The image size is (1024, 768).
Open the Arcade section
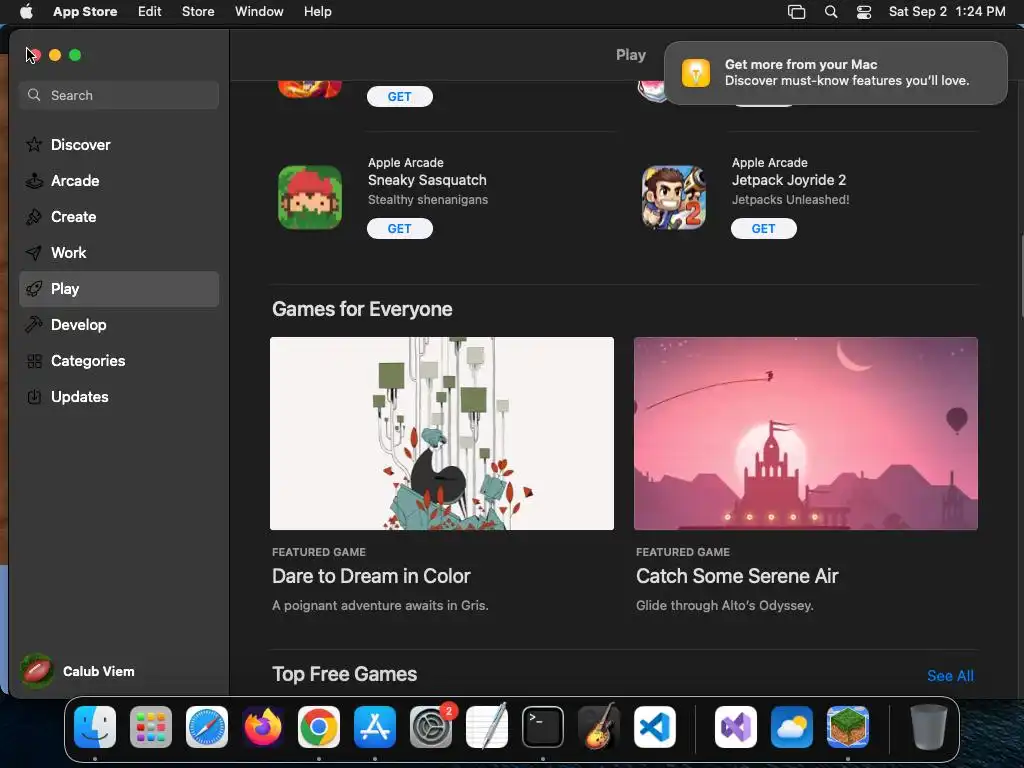pos(119,181)
